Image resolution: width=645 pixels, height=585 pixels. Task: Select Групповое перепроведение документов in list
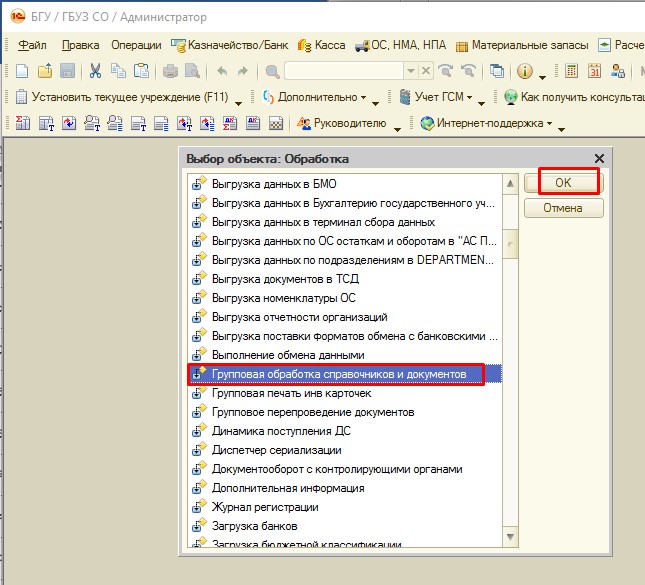pyautogui.click(x=312, y=412)
